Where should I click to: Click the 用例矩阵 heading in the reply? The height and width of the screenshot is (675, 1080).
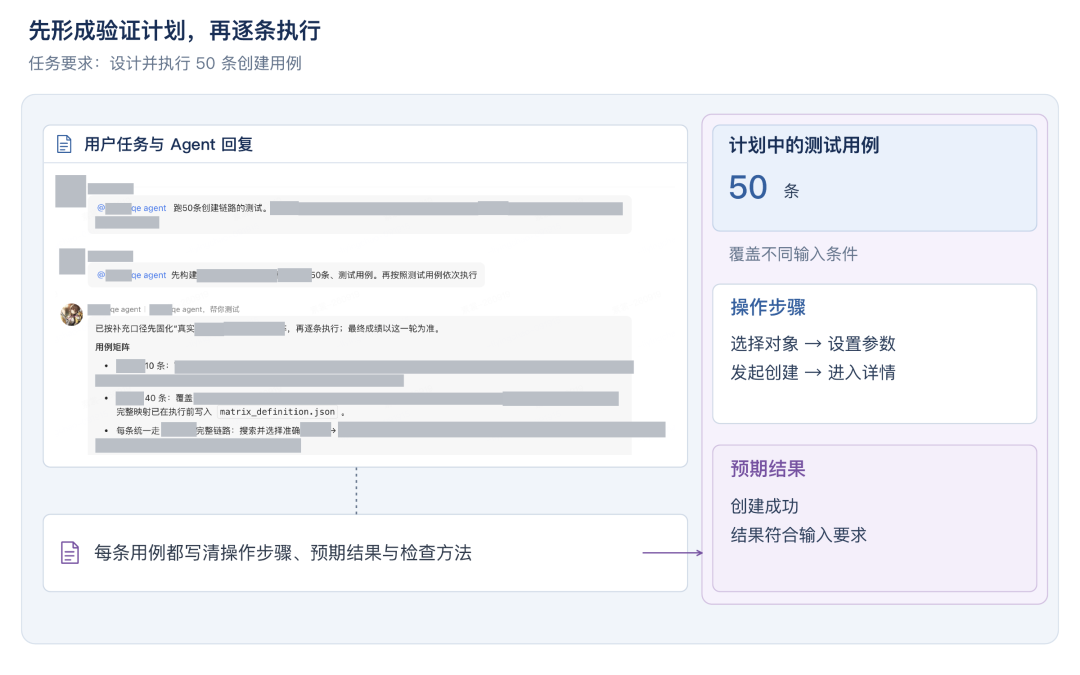pos(112,347)
